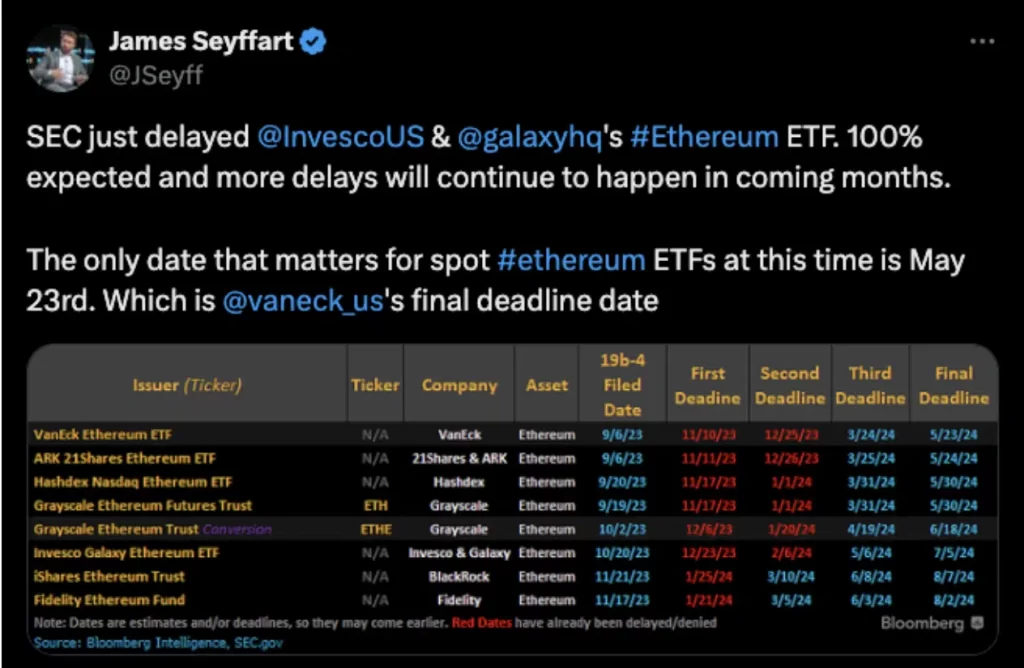Image resolution: width=1024 pixels, height=668 pixels.
Task: Click the capitalized #Ethereum hashtag
Action: click(704, 136)
